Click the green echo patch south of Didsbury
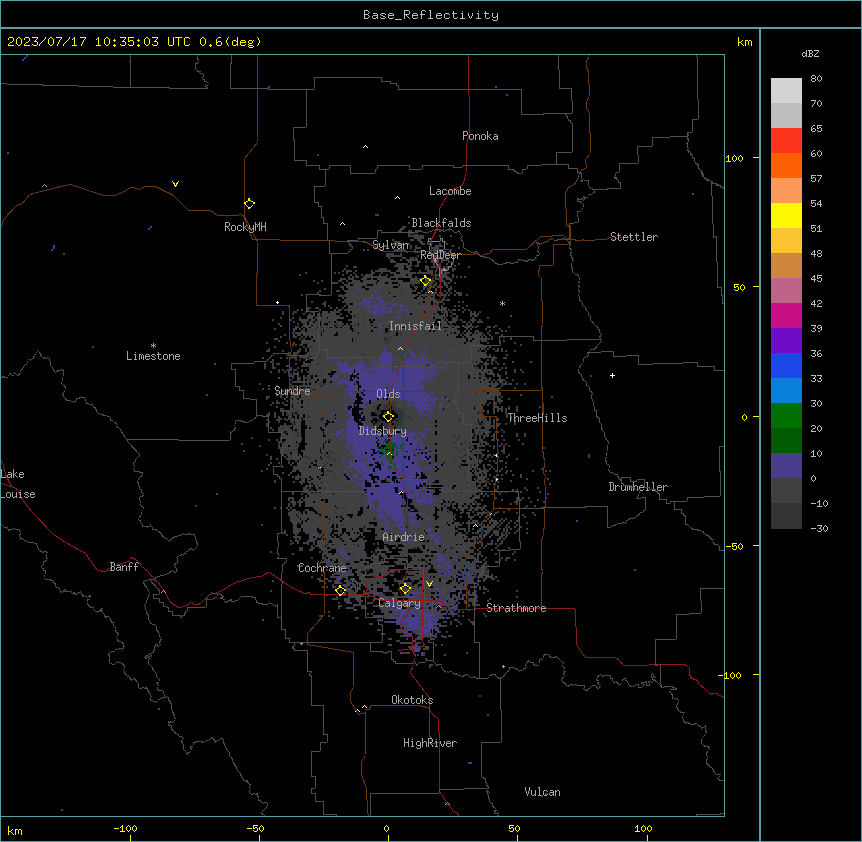The height and width of the screenshot is (842, 862). [x=389, y=450]
